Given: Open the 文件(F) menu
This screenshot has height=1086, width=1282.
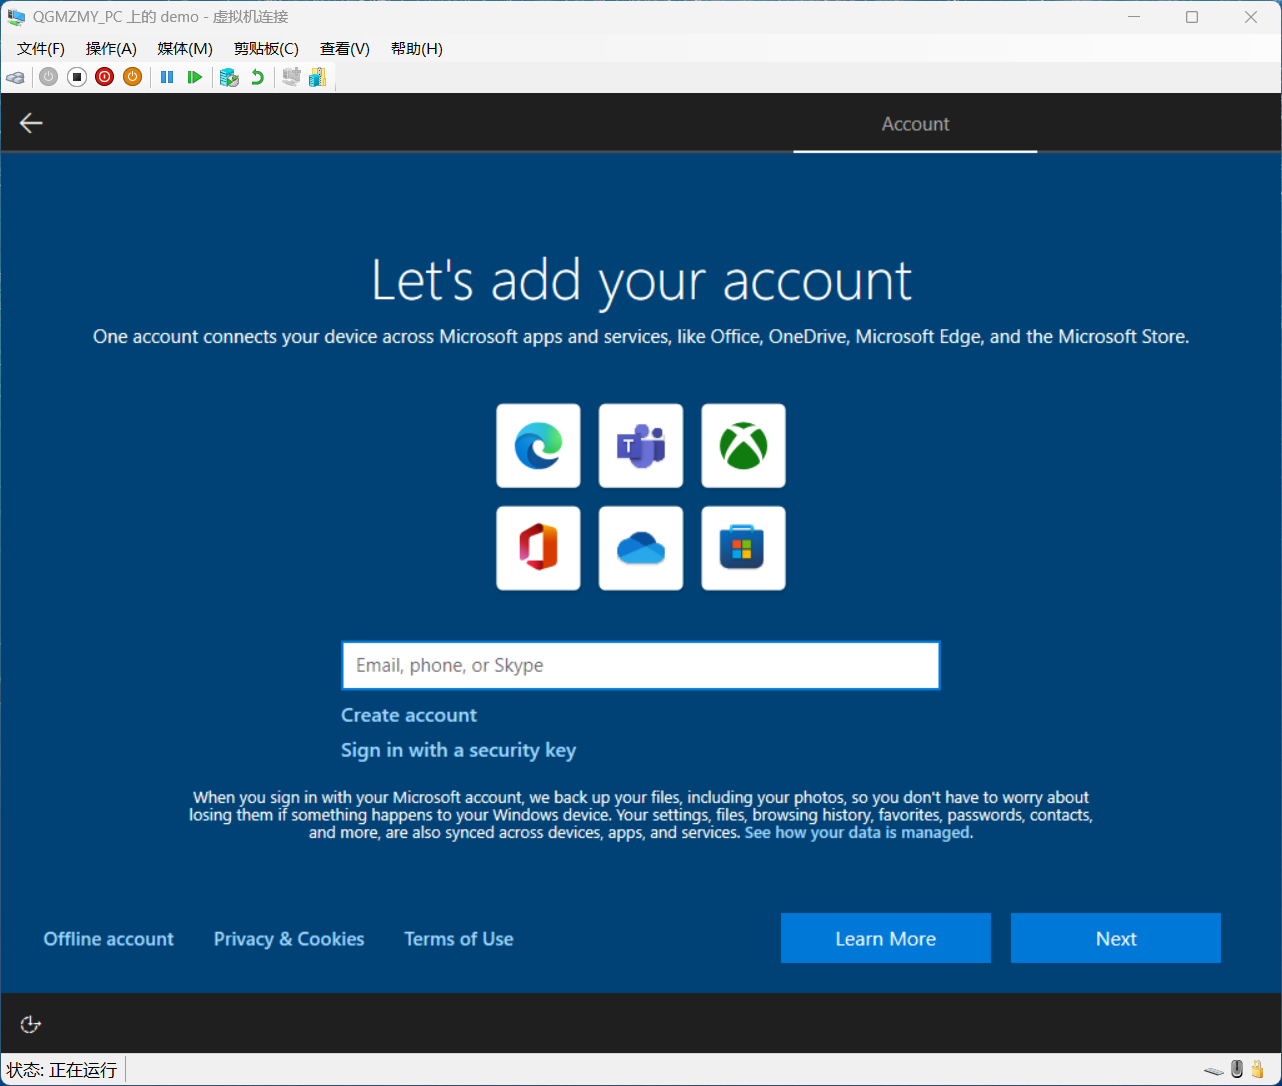Looking at the screenshot, I should click(41, 49).
